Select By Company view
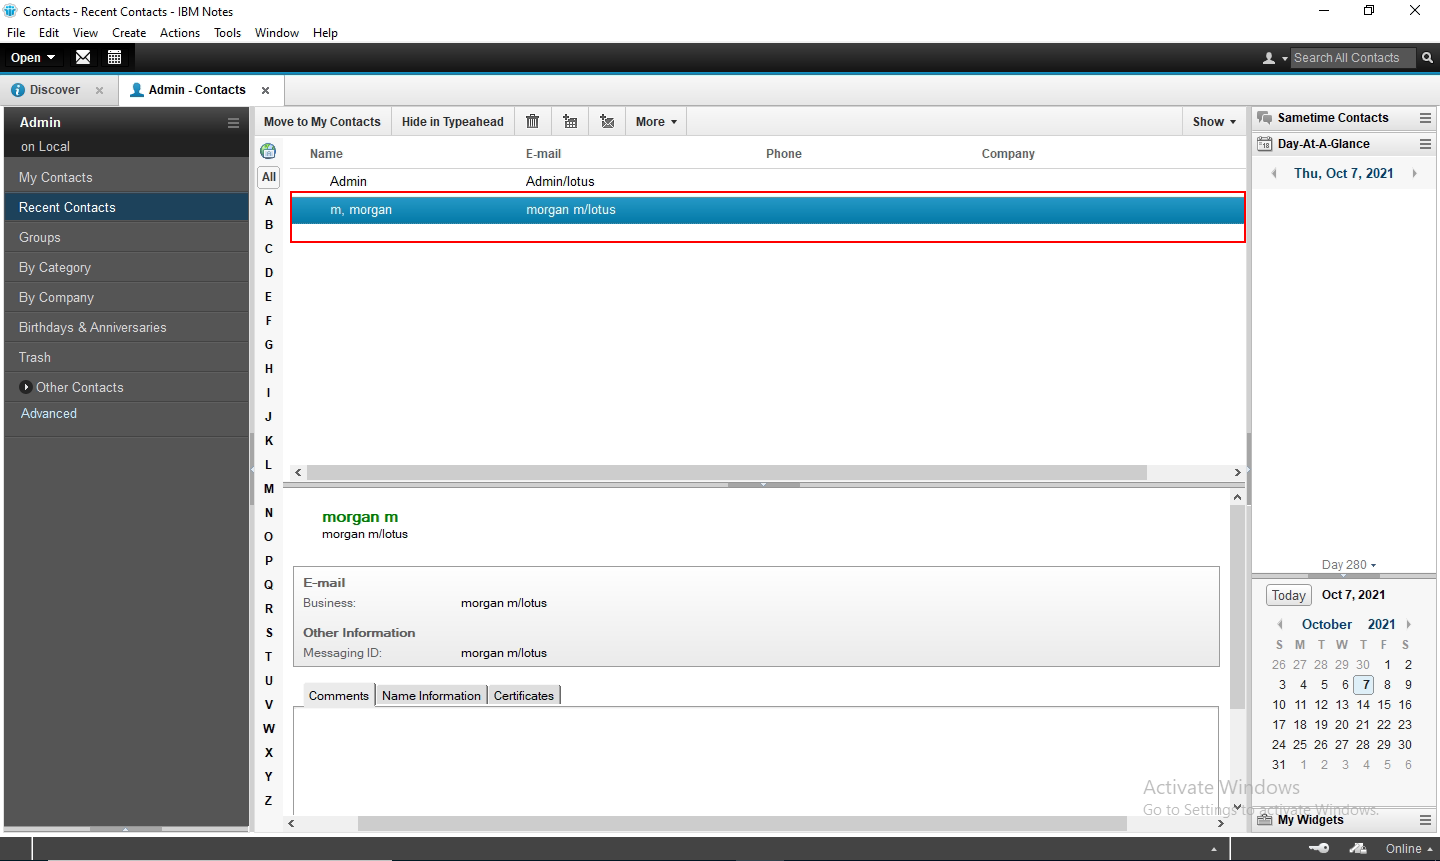 [x=126, y=297]
